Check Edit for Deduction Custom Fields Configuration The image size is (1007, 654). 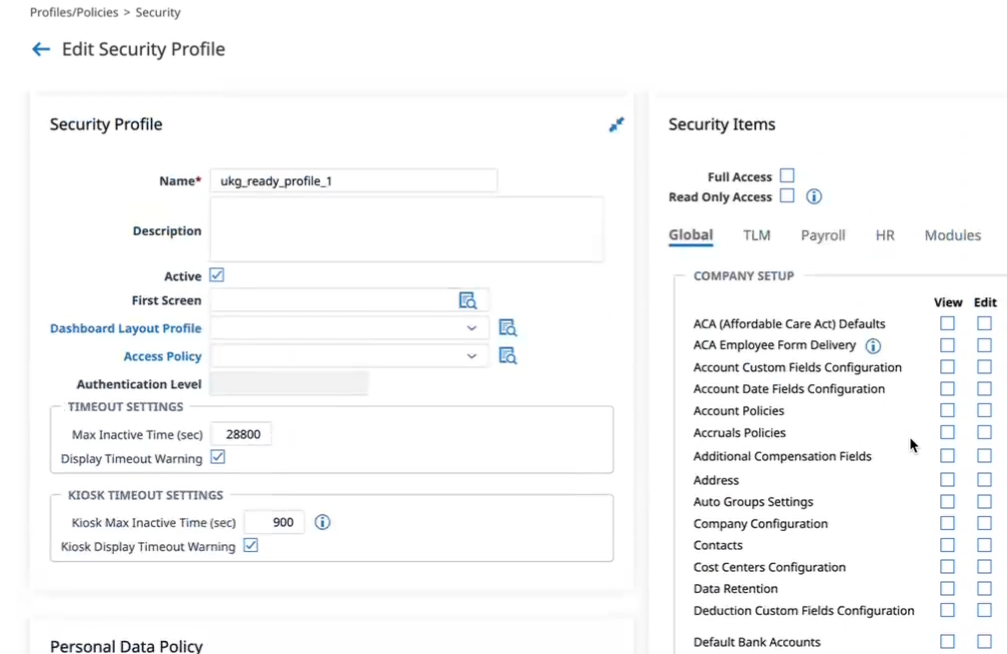click(x=985, y=610)
